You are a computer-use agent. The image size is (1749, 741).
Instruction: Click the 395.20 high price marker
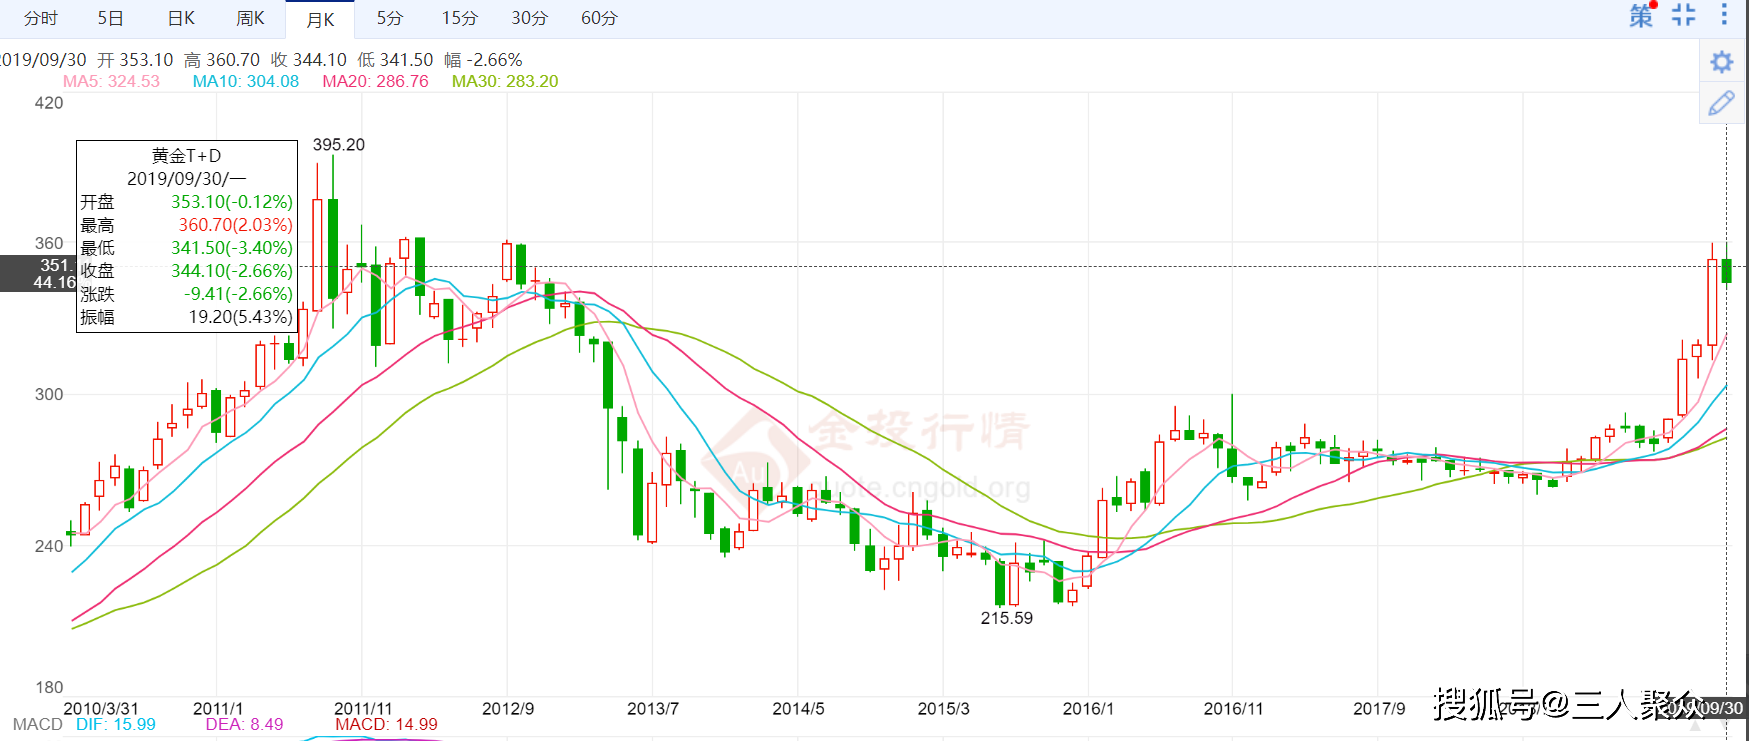(x=339, y=144)
